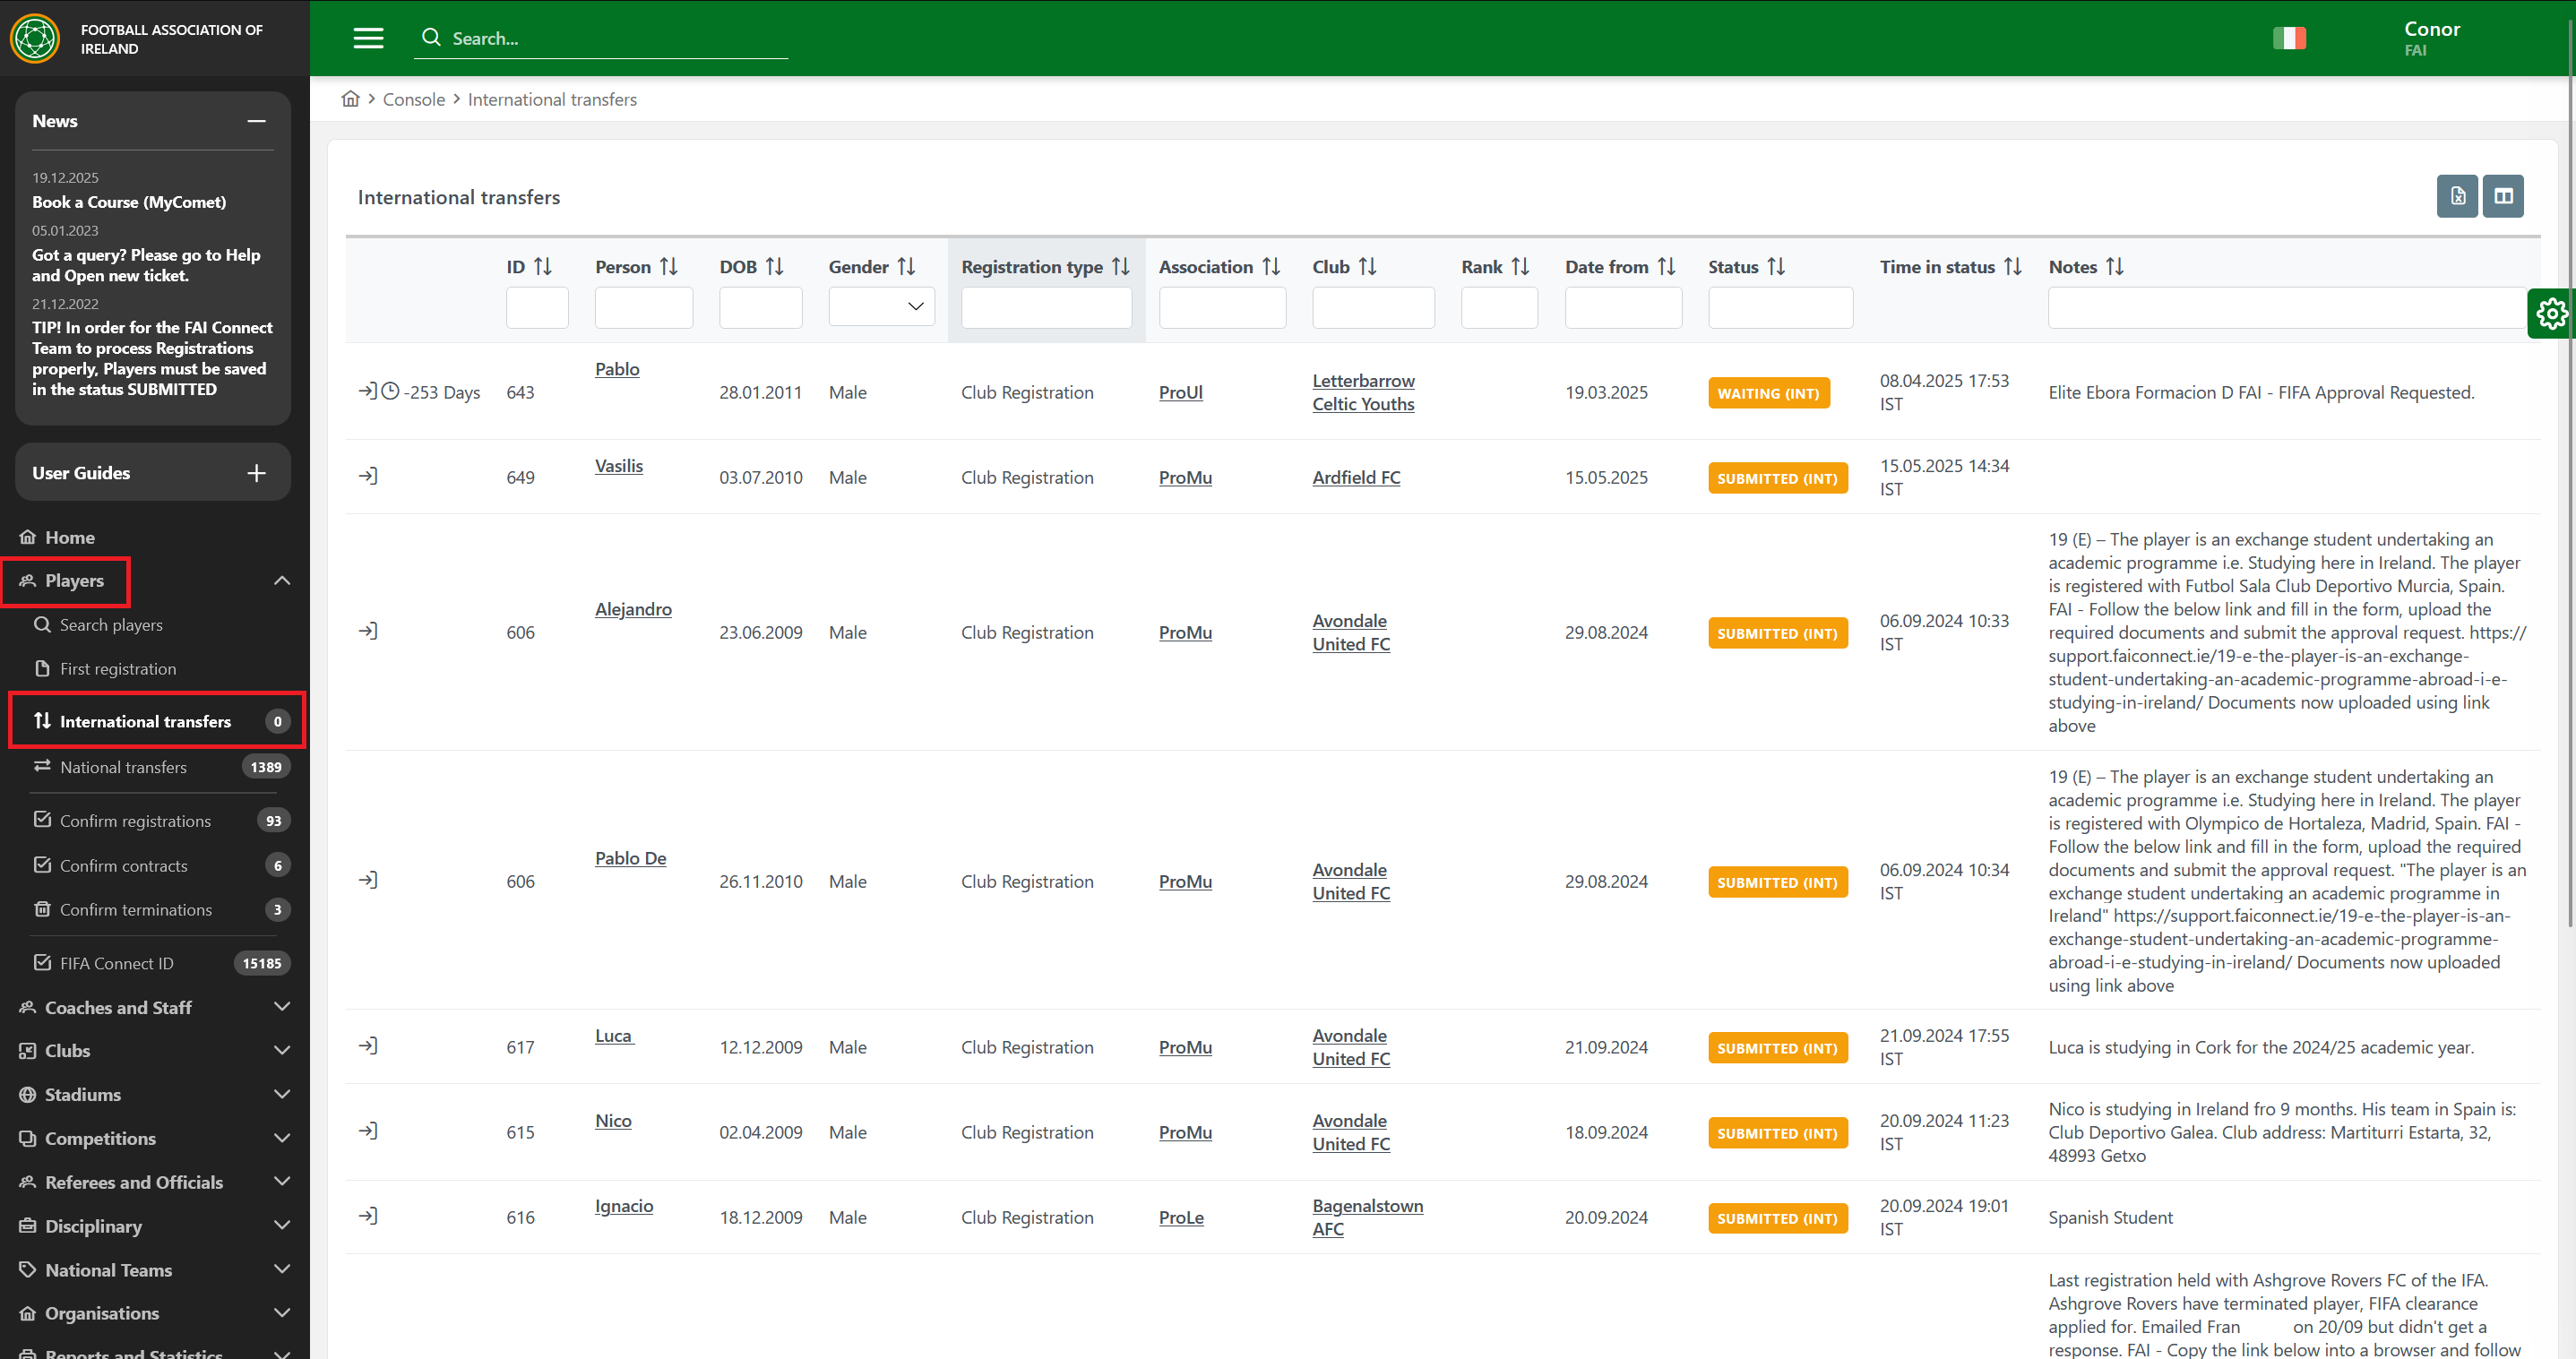Open Pablo's transfer row arrow icon
Viewport: 2576px width, 1359px height.
click(x=368, y=391)
